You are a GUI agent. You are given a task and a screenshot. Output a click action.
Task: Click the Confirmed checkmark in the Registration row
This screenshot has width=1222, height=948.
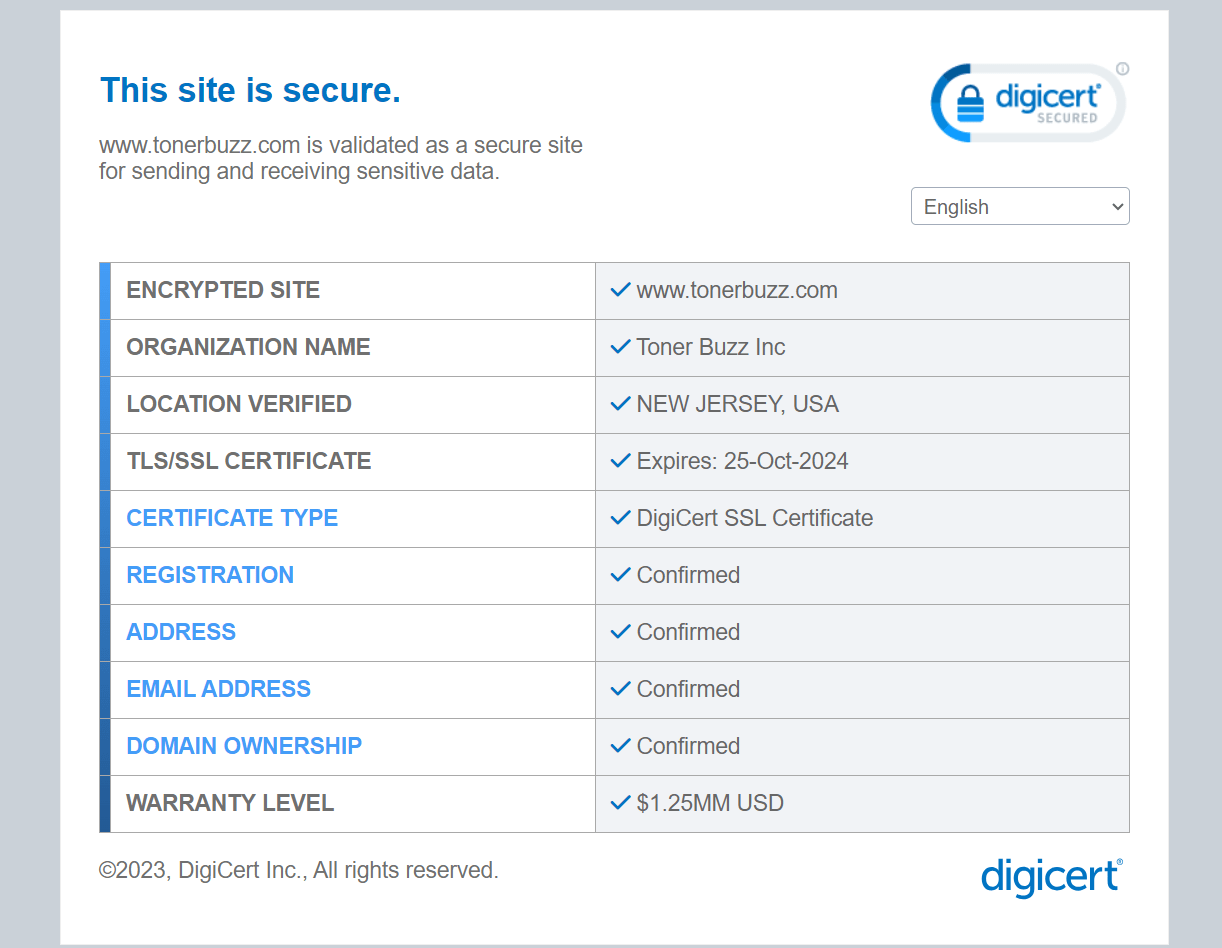coord(620,575)
